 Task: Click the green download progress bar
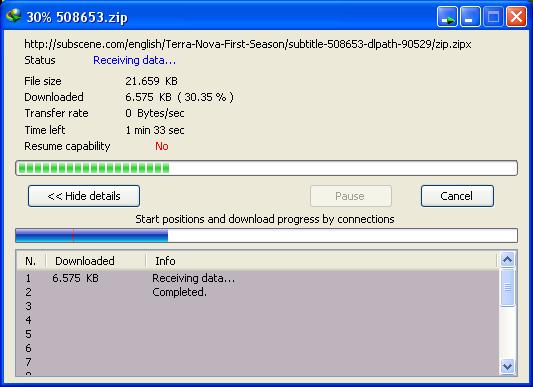coord(266,168)
